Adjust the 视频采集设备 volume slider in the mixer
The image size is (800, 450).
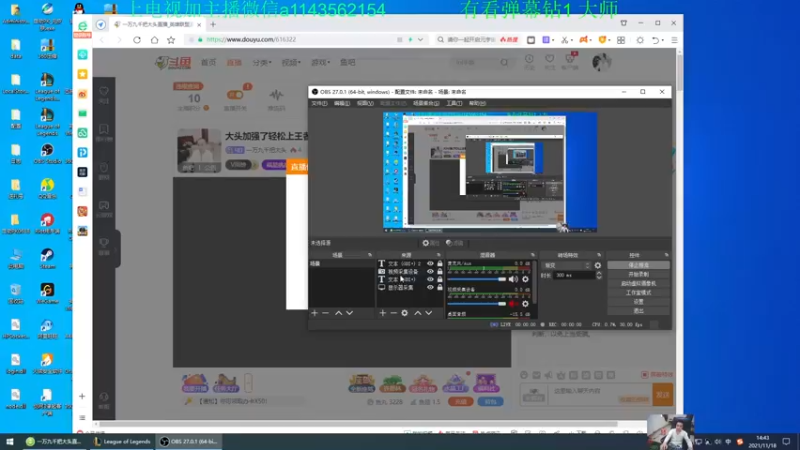point(477,304)
